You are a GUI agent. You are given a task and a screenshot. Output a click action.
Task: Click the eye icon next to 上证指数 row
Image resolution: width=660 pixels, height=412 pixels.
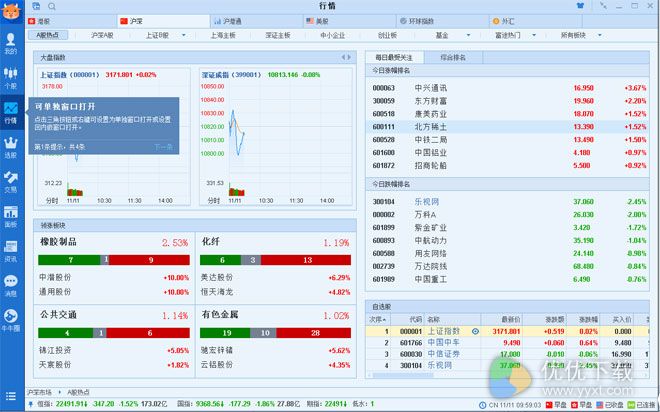tap(475, 332)
